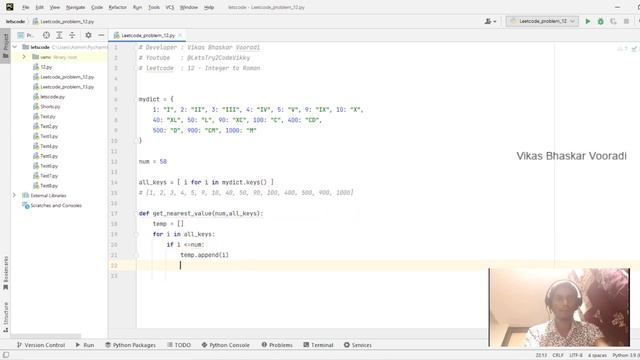Select 12.py in the project tree

point(42,67)
